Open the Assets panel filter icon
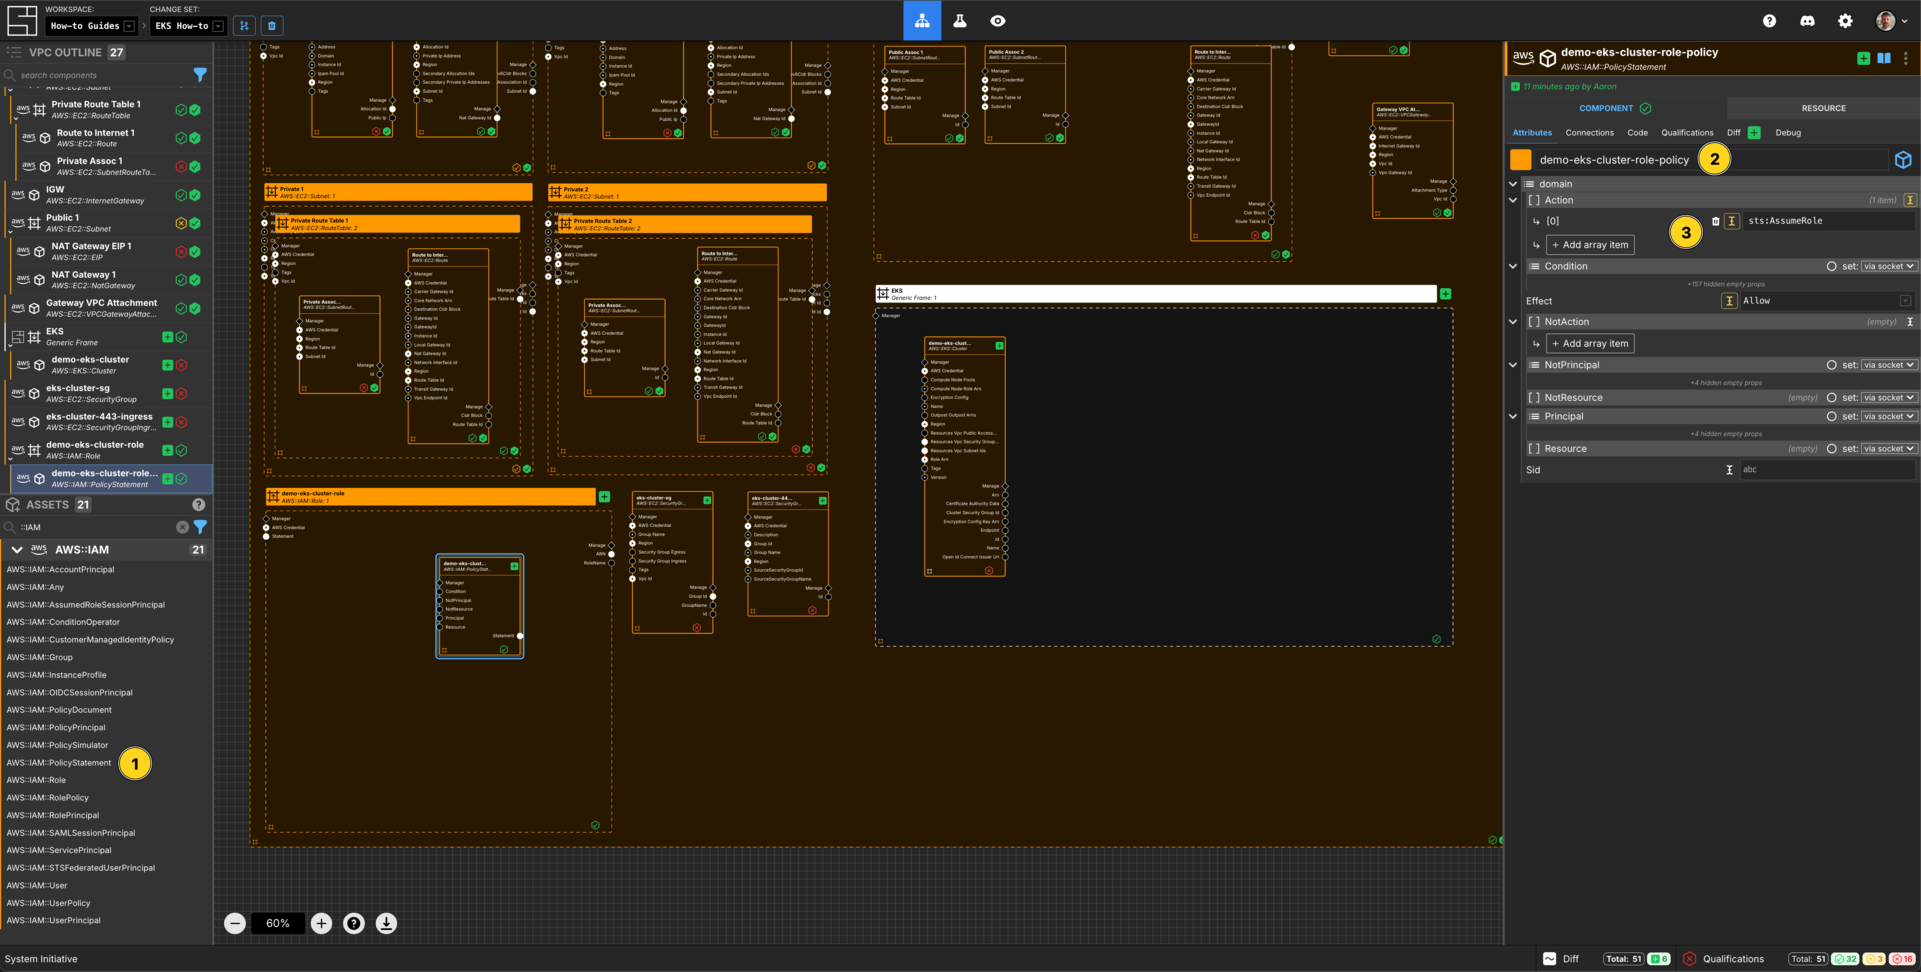Viewport: 1921px width, 972px height. (200, 527)
